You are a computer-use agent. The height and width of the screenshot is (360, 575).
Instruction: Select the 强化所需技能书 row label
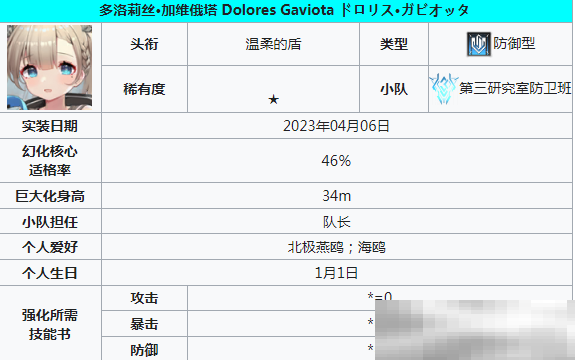pyautogui.click(x=50, y=324)
